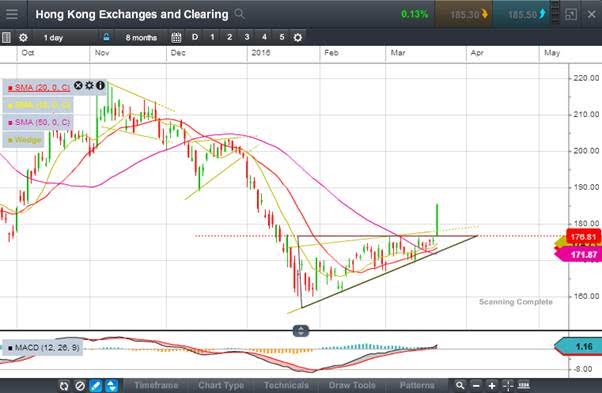Click the Feb label on the time axis

pyautogui.click(x=331, y=53)
